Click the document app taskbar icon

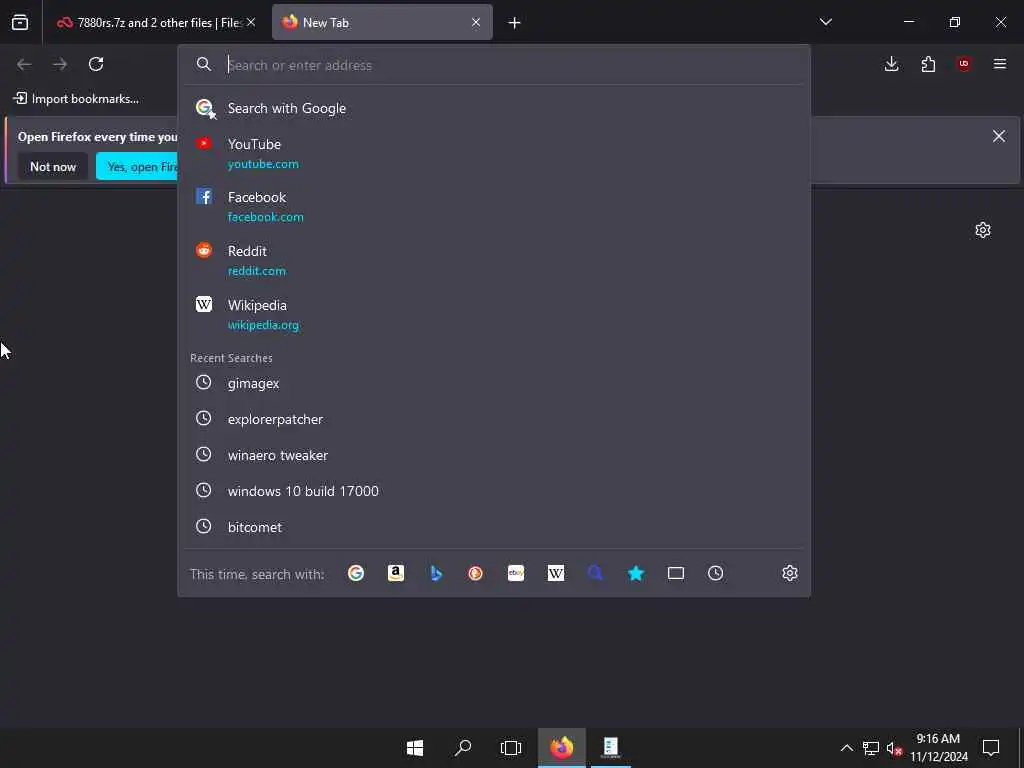pyautogui.click(x=611, y=748)
